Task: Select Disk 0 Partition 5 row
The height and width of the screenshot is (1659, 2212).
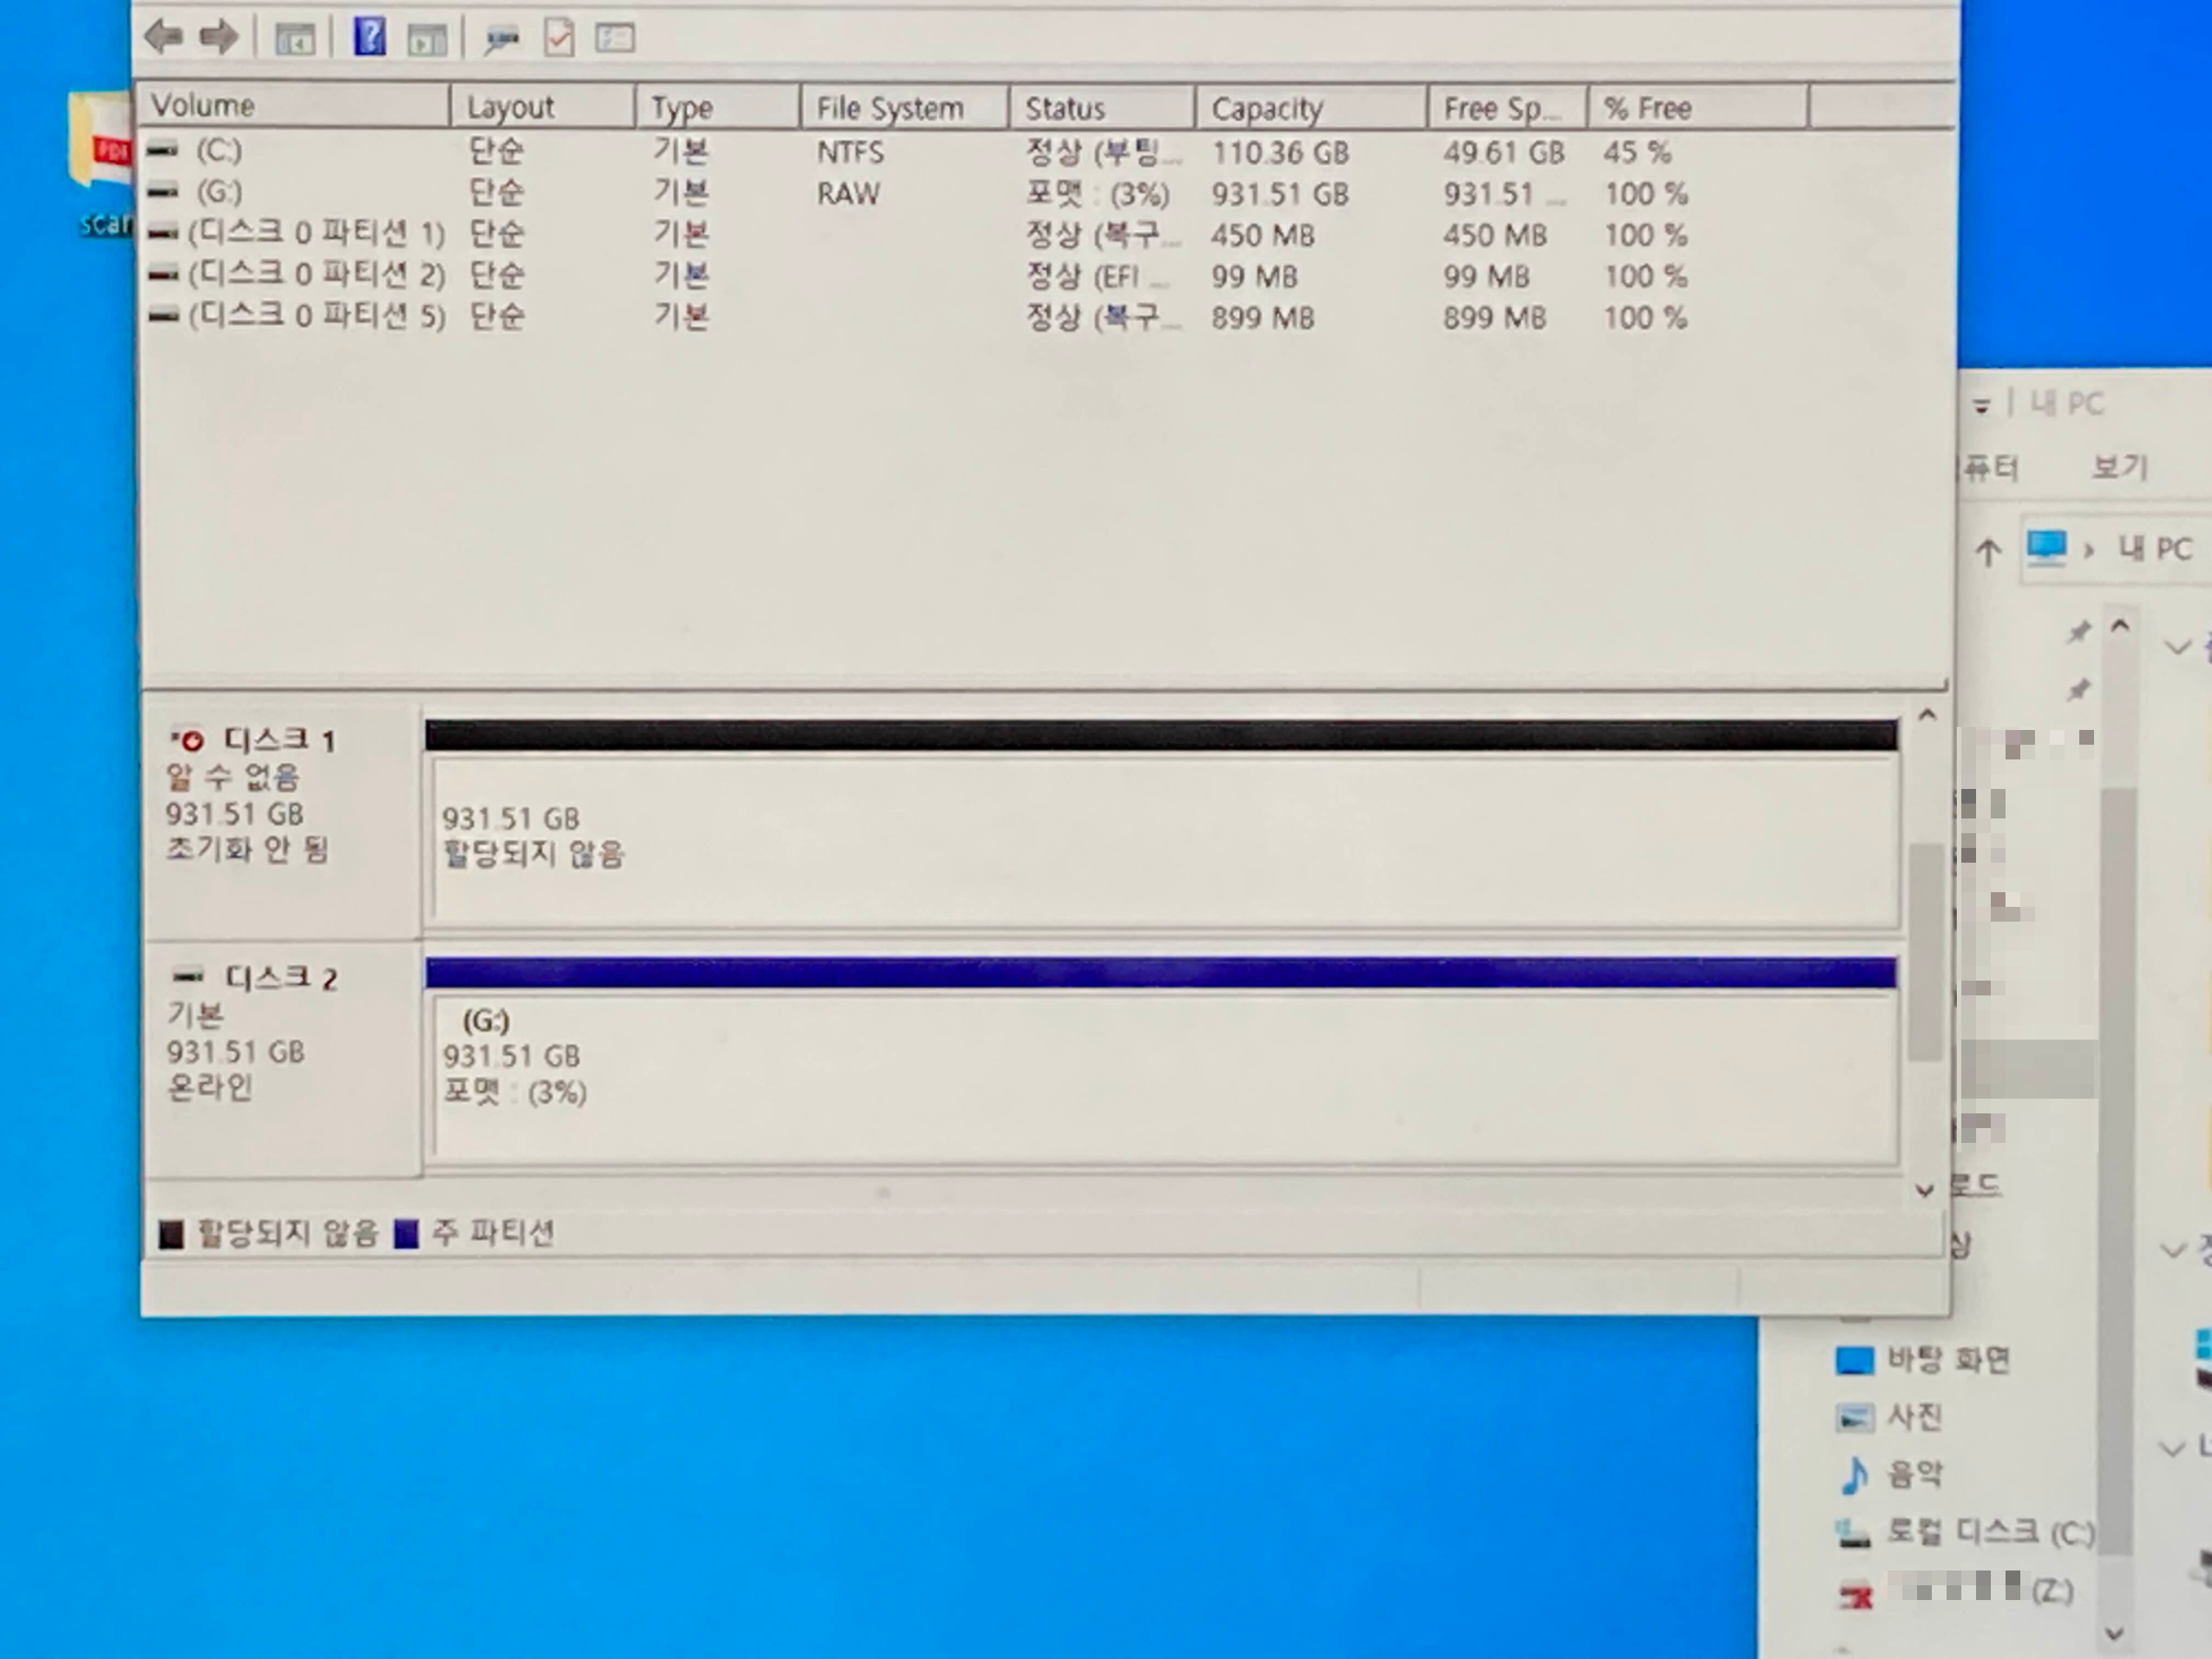Action: click(316, 316)
